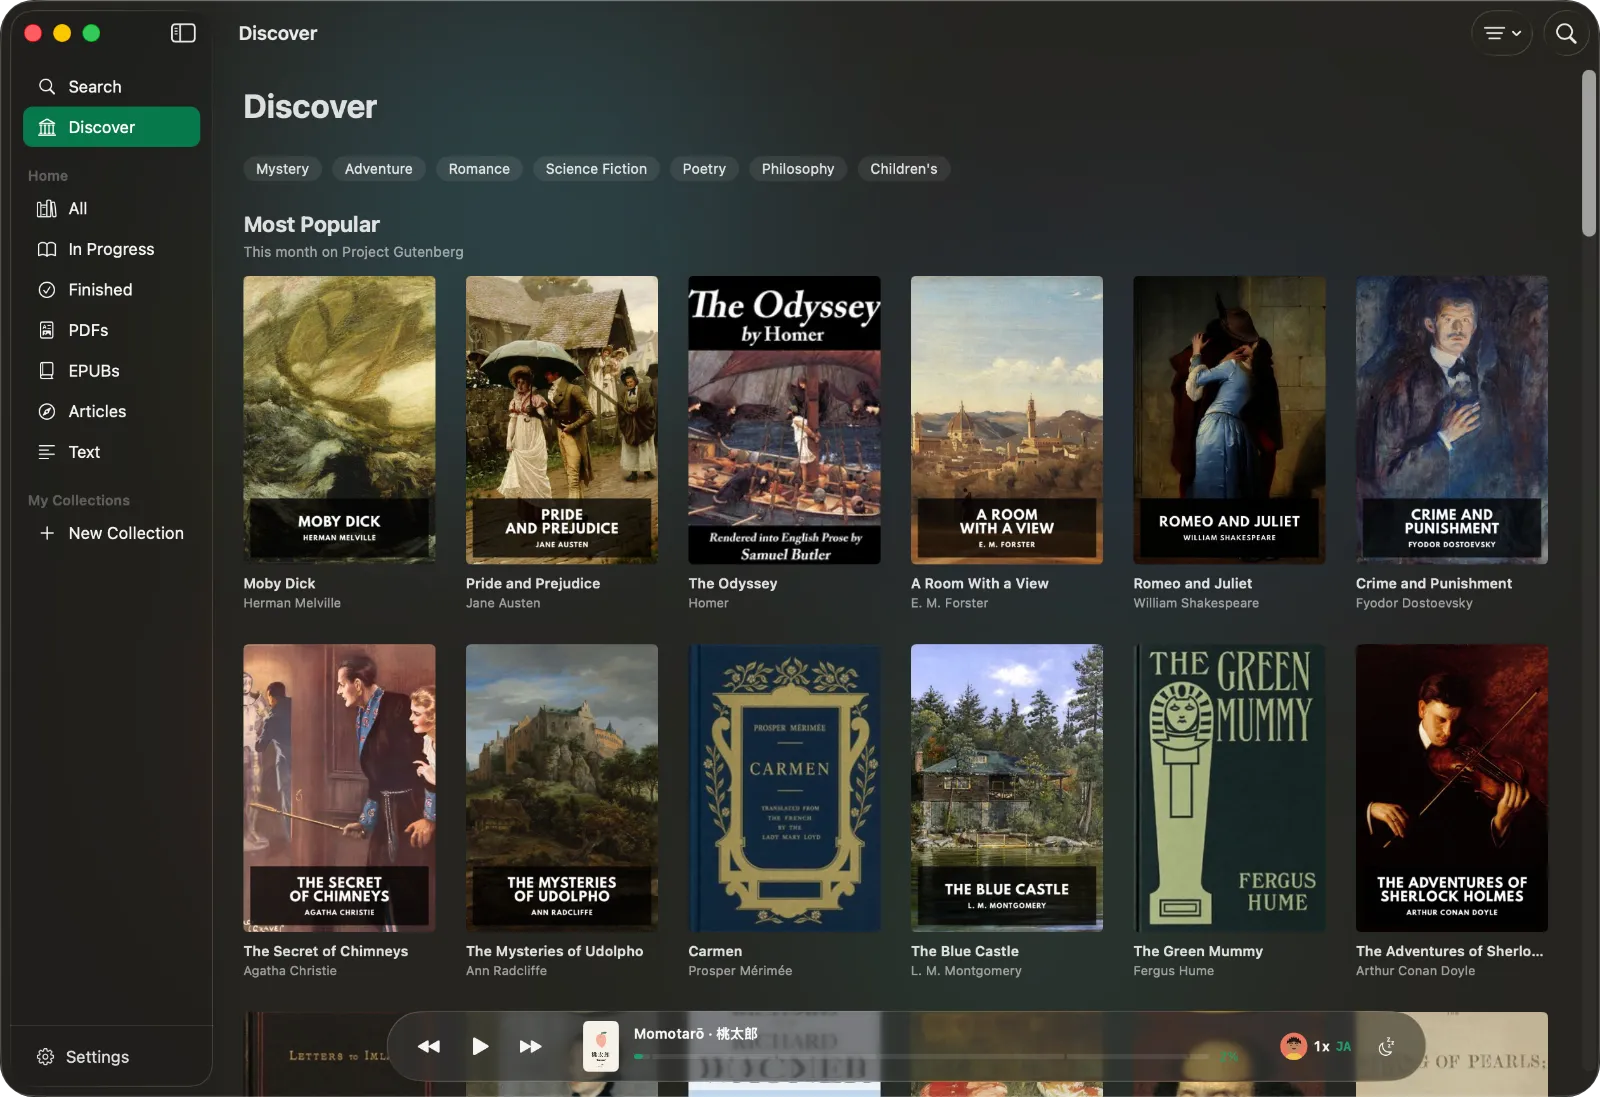
Task: Open the In Progress list
Action: pyautogui.click(x=111, y=249)
